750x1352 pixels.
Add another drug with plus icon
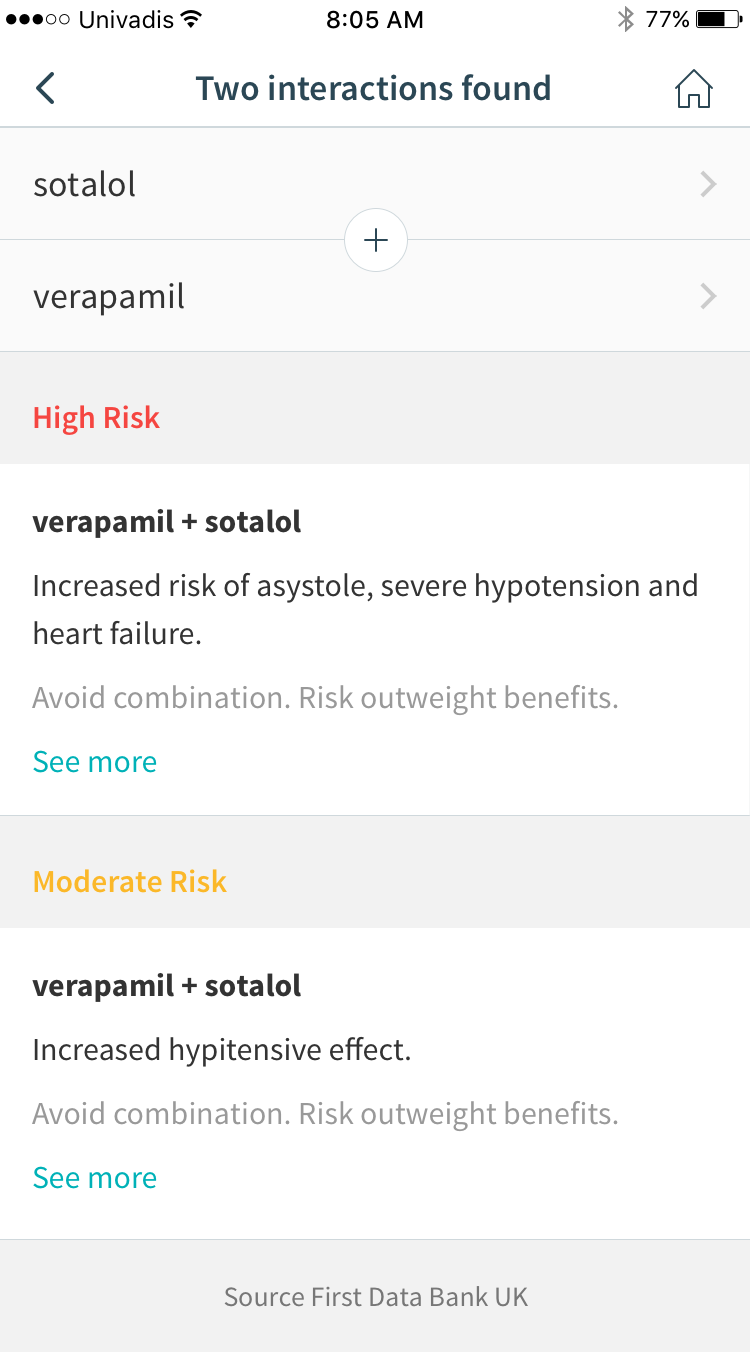[376, 240]
